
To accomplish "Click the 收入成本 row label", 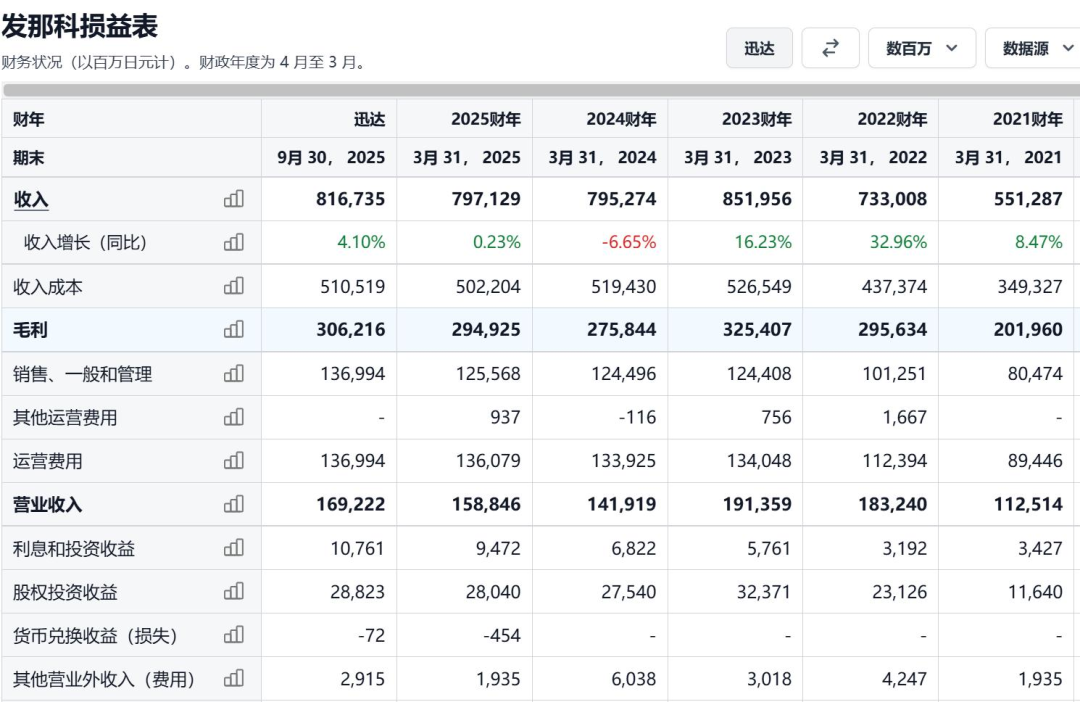I will coord(48,286).
